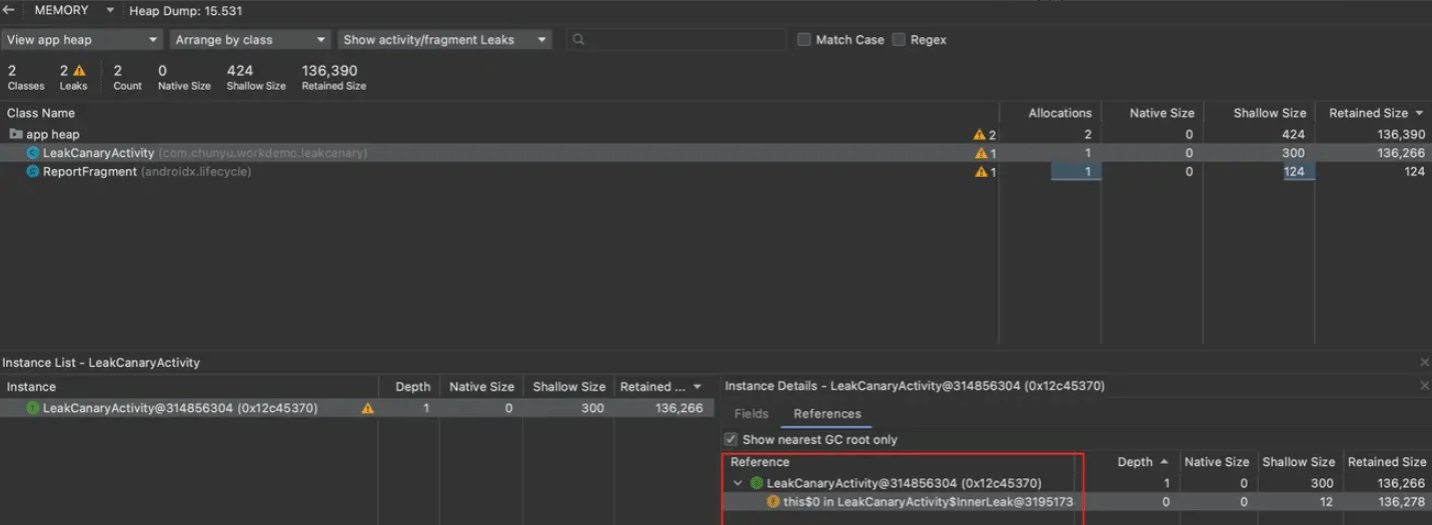Click references Retained Size column header

point(1387,462)
